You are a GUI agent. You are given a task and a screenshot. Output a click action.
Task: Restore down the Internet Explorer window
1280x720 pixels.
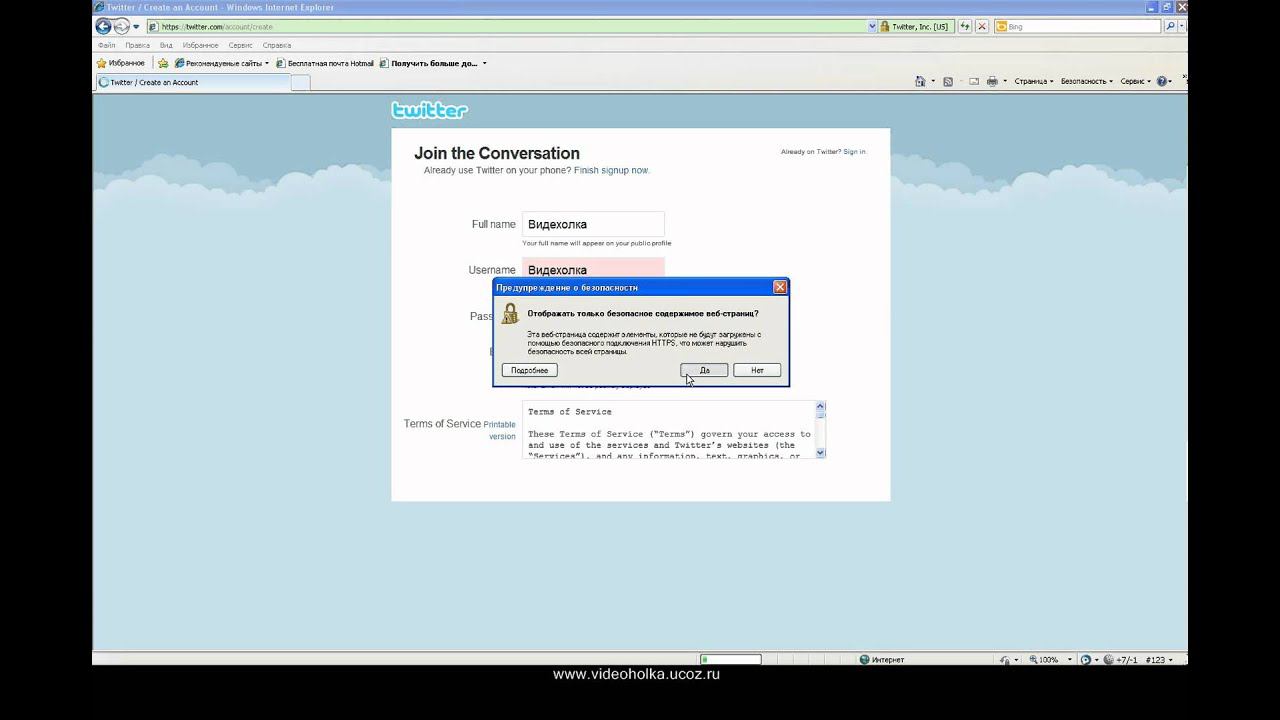(x=1167, y=7)
